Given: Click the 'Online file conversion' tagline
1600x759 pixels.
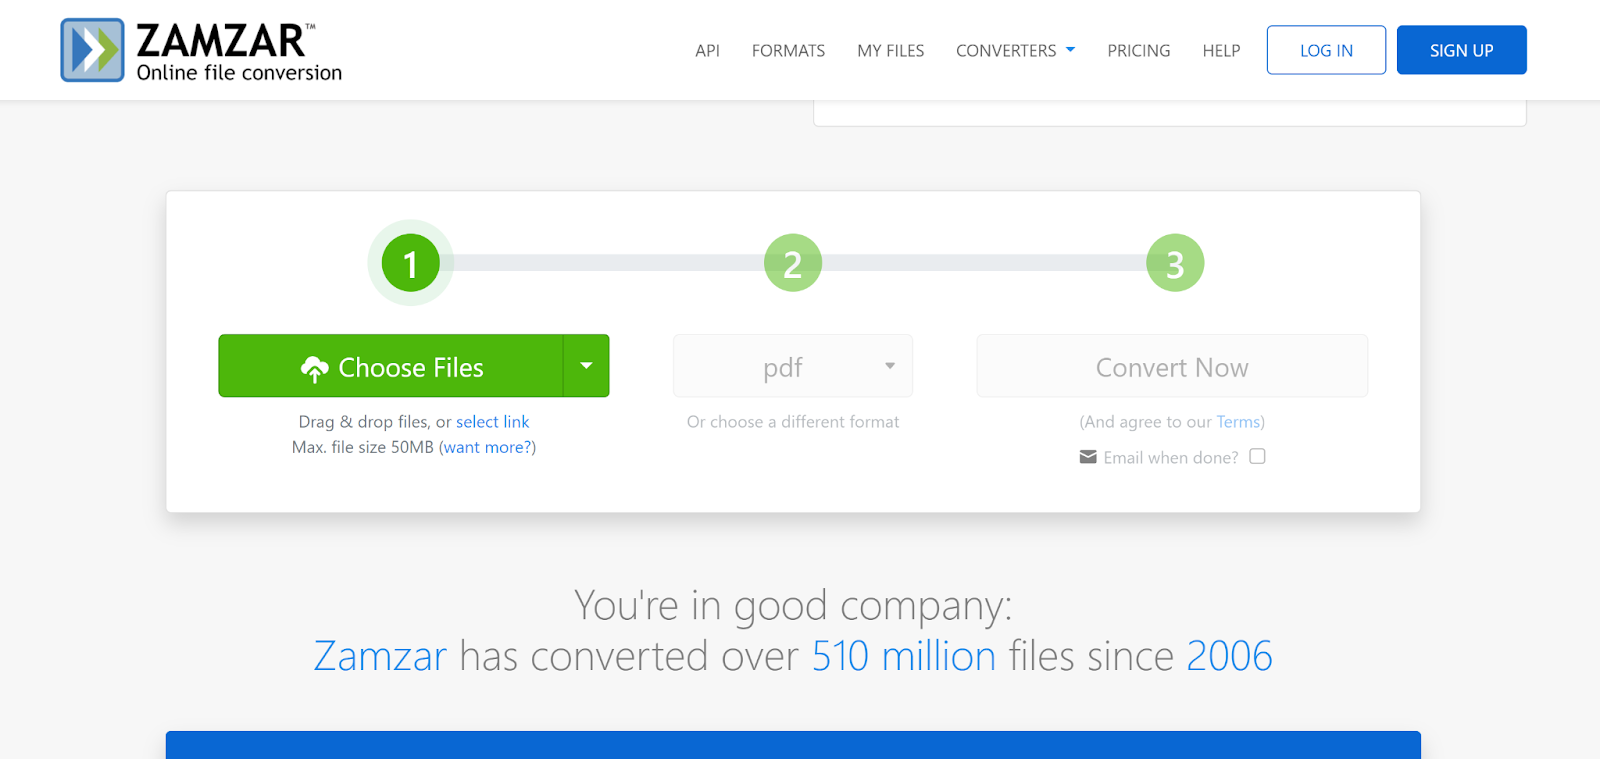Looking at the screenshot, I should (x=239, y=73).
